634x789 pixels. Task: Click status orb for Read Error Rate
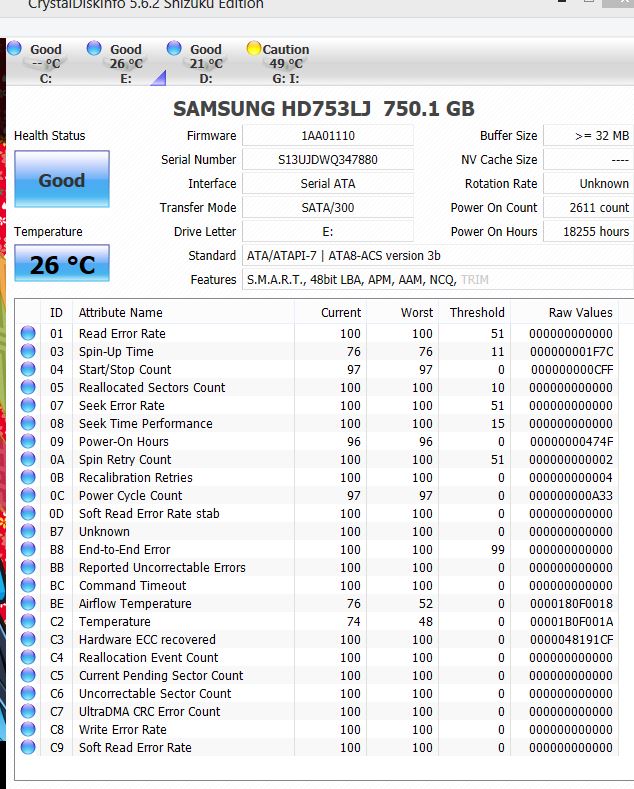[28, 333]
